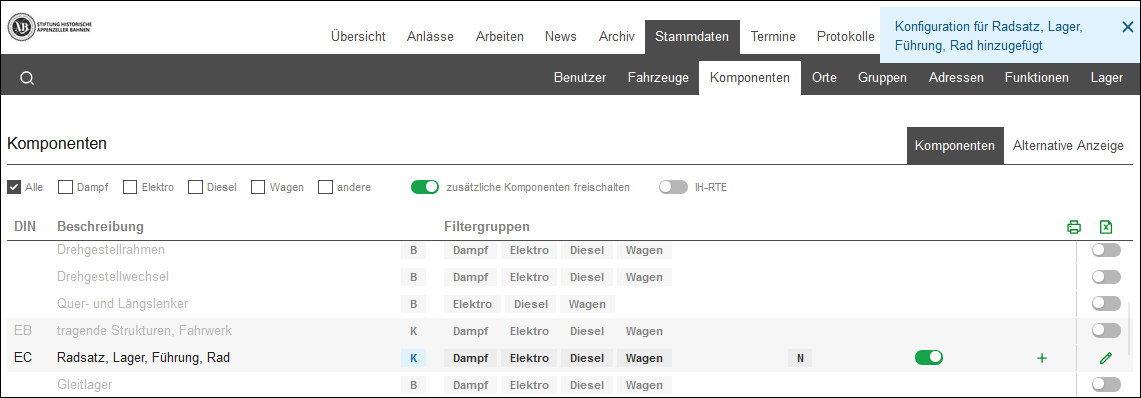Open the Protokolle menu
The image size is (1141, 398).
(x=846, y=36)
